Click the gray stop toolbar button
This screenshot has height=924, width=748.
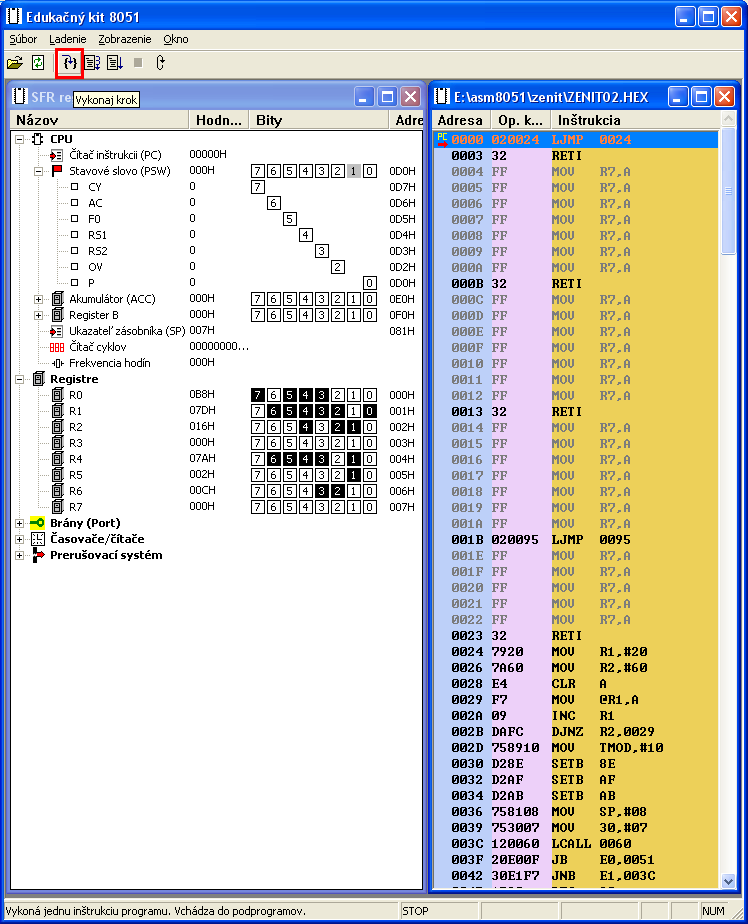coord(138,62)
